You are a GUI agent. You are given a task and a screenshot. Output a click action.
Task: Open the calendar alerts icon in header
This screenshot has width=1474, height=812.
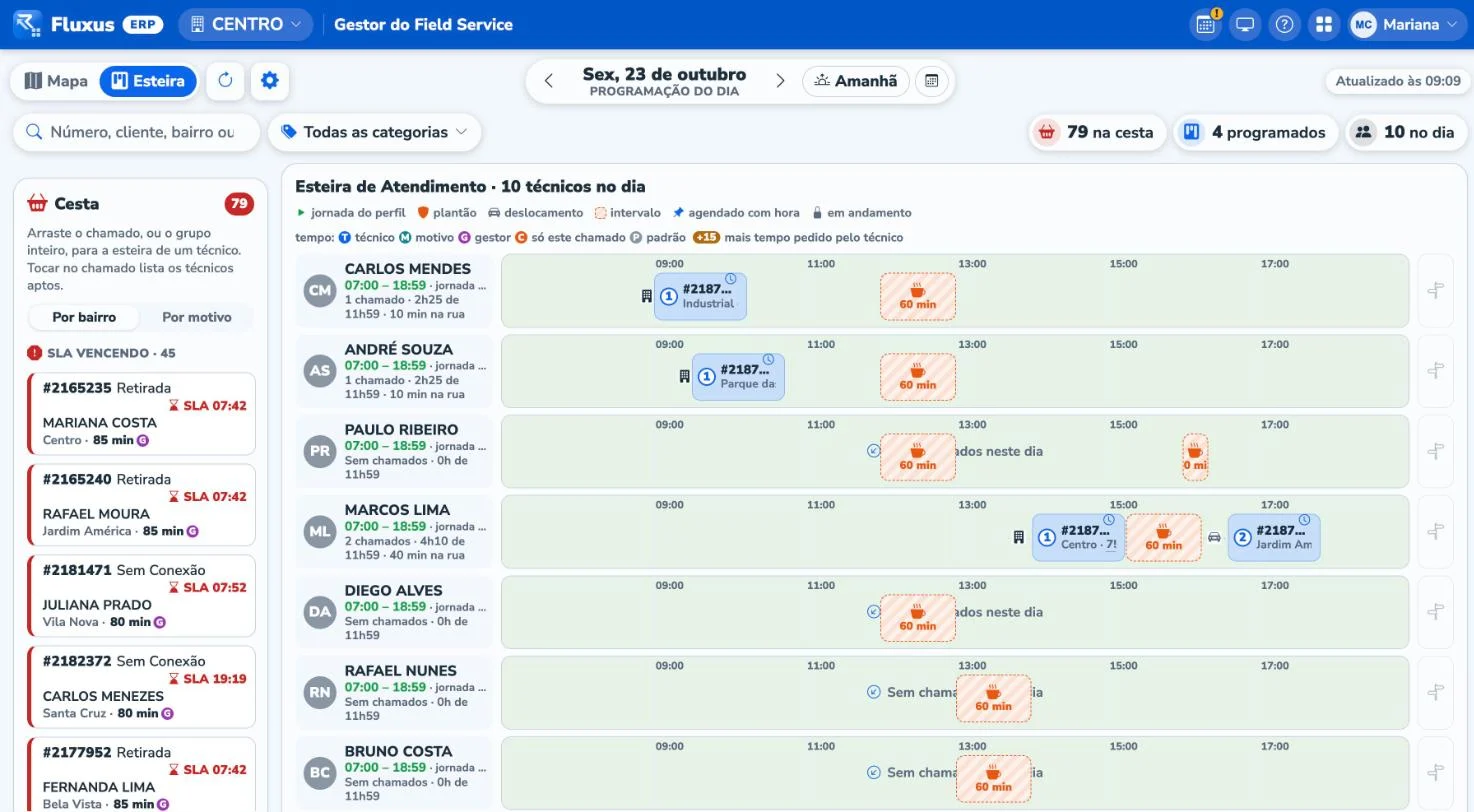pos(1206,25)
